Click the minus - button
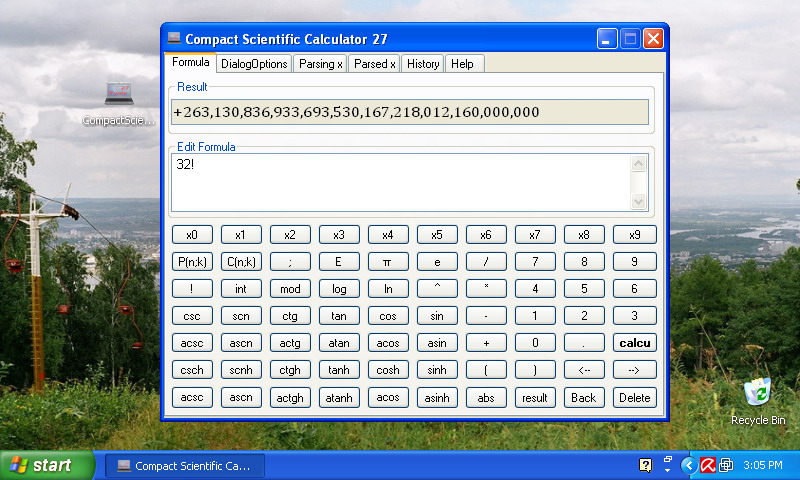The width and height of the screenshot is (800, 480). point(486,316)
